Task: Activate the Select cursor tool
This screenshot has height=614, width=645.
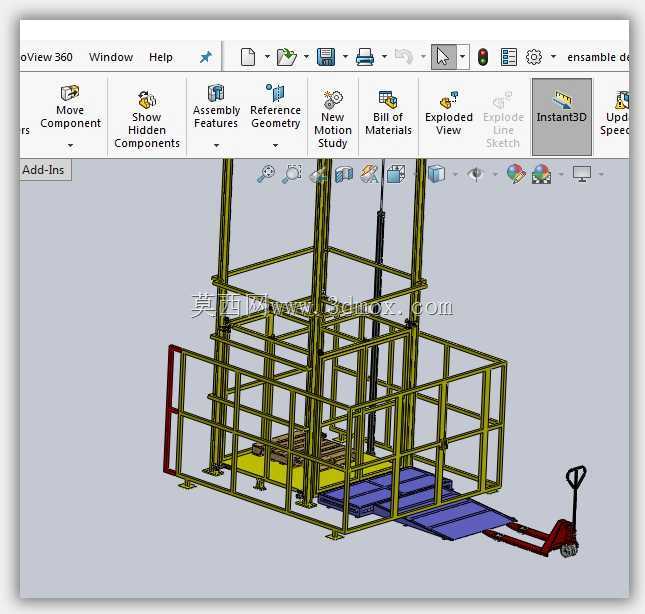Action: click(x=443, y=57)
